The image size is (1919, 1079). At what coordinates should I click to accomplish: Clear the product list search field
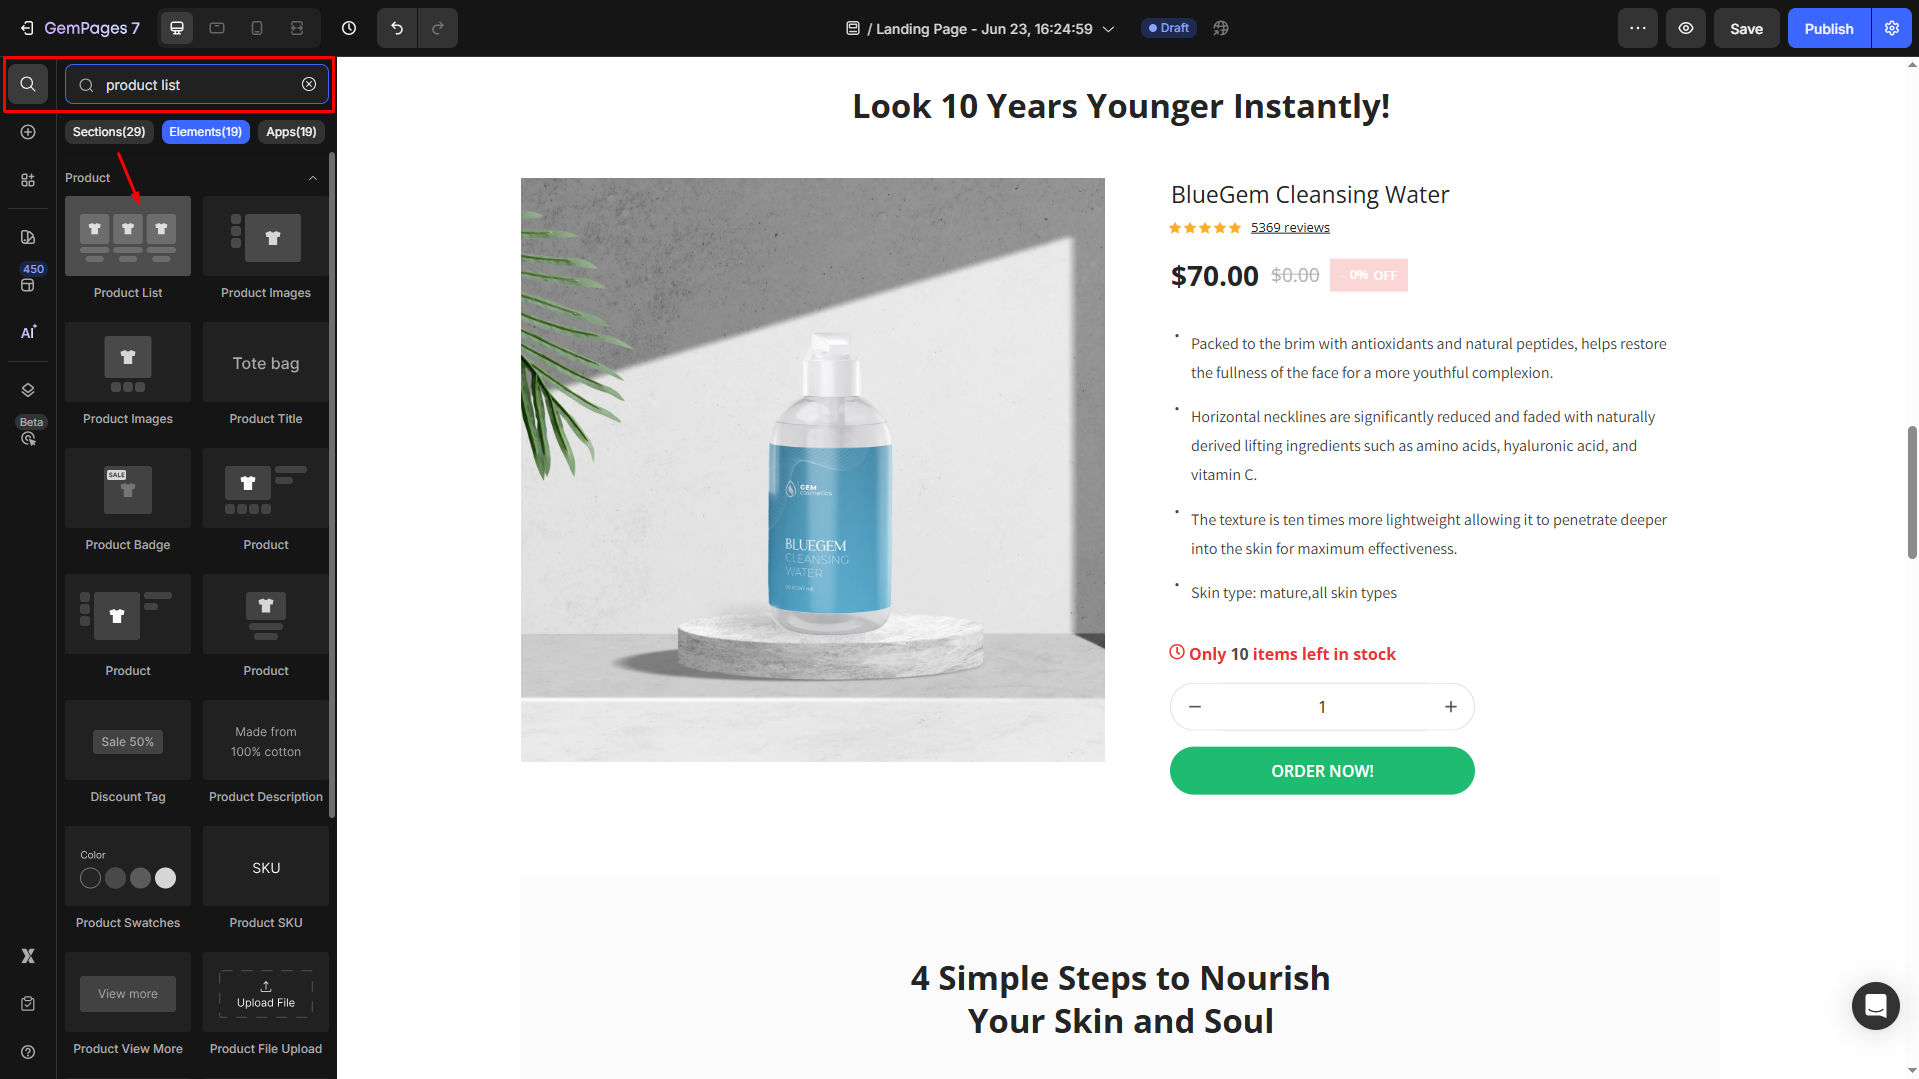coord(308,84)
